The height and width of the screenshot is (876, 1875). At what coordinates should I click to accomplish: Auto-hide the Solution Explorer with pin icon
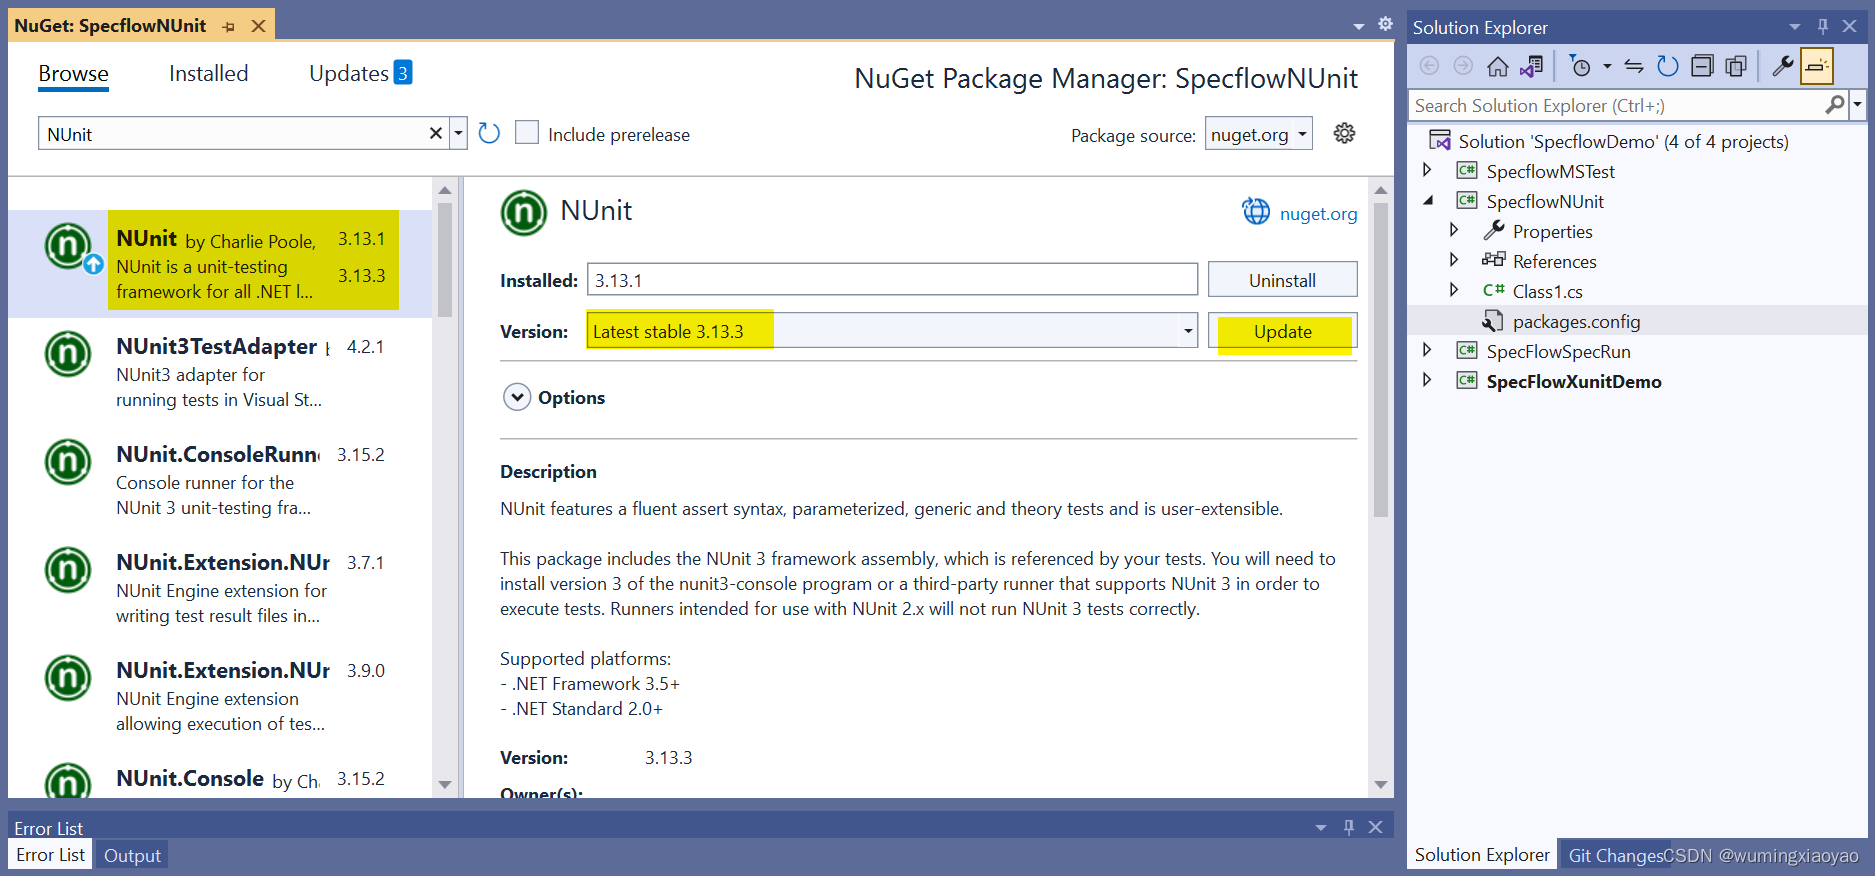click(1823, 27)
